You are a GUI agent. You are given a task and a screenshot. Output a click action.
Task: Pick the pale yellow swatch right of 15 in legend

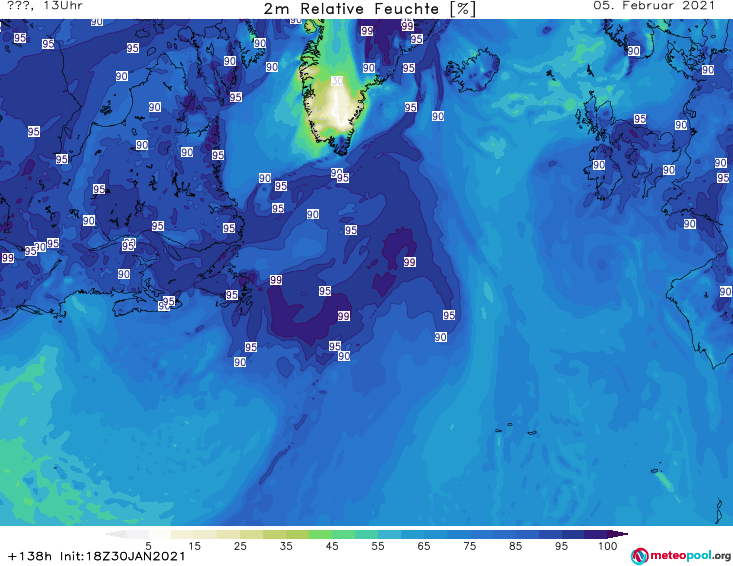coord(205,534)
